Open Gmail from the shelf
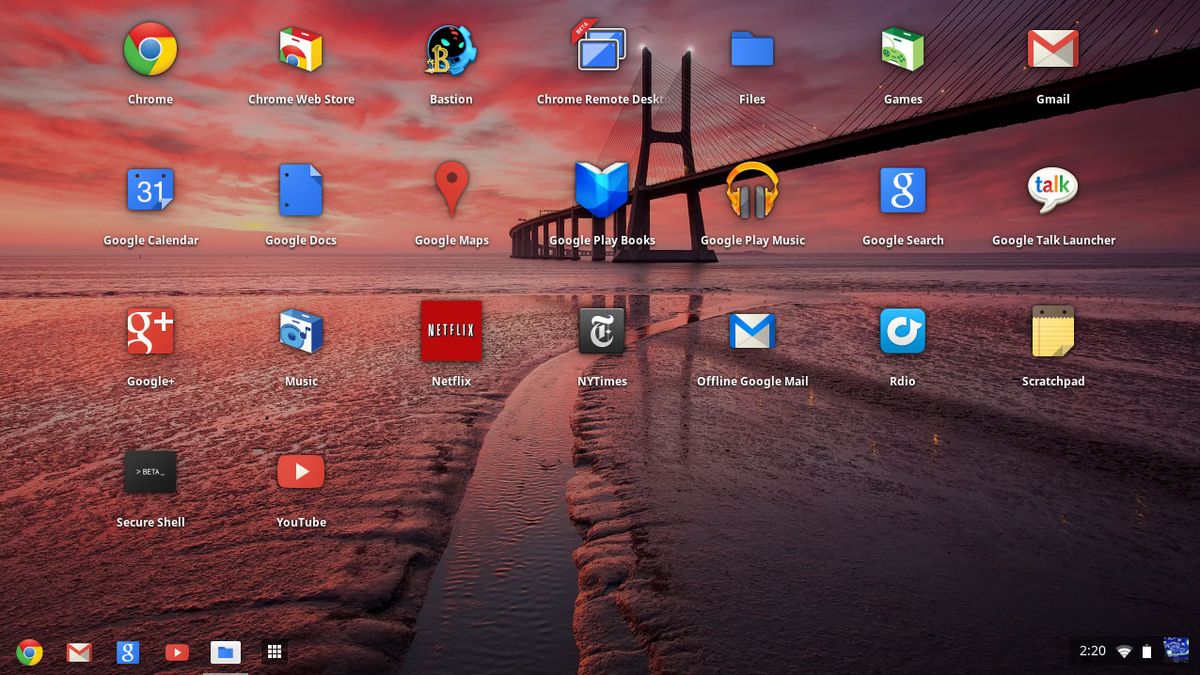Image resolution: width=1200 pixels, height=675 pixels. [78, 651]
